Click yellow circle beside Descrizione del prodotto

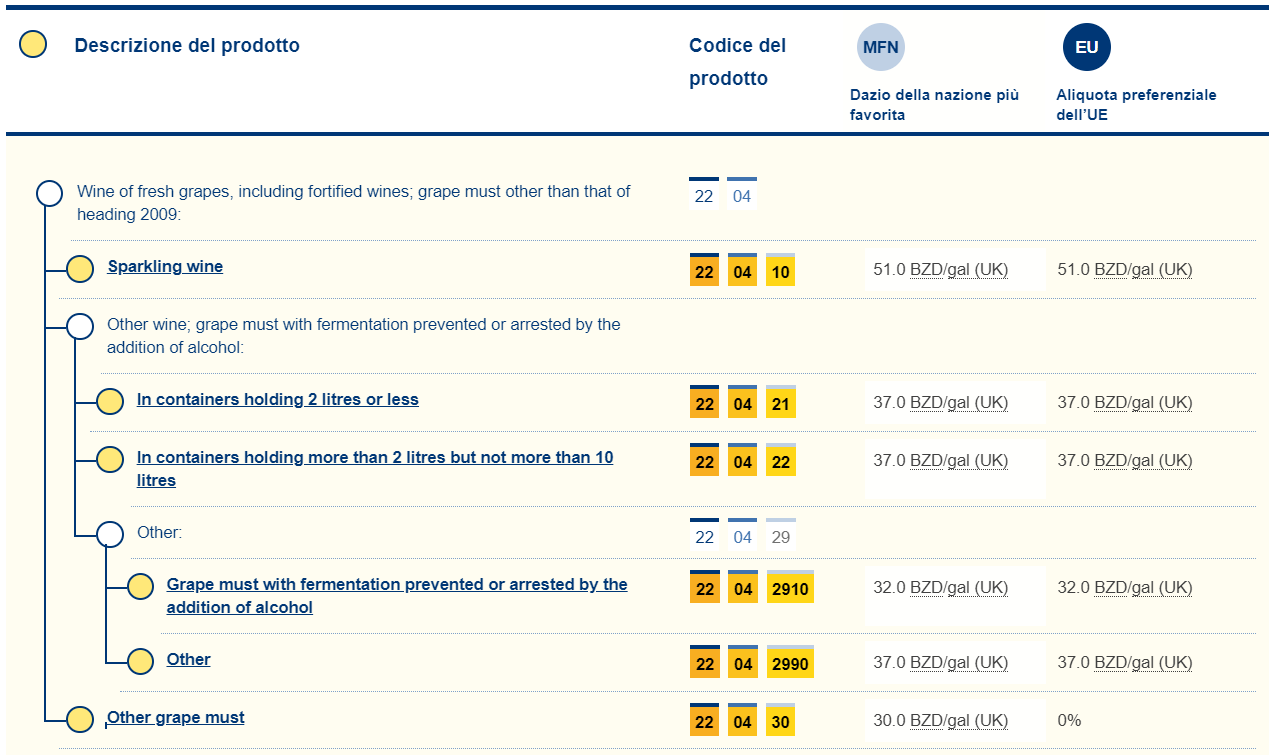pyautogui.click(x=33, y=45)
